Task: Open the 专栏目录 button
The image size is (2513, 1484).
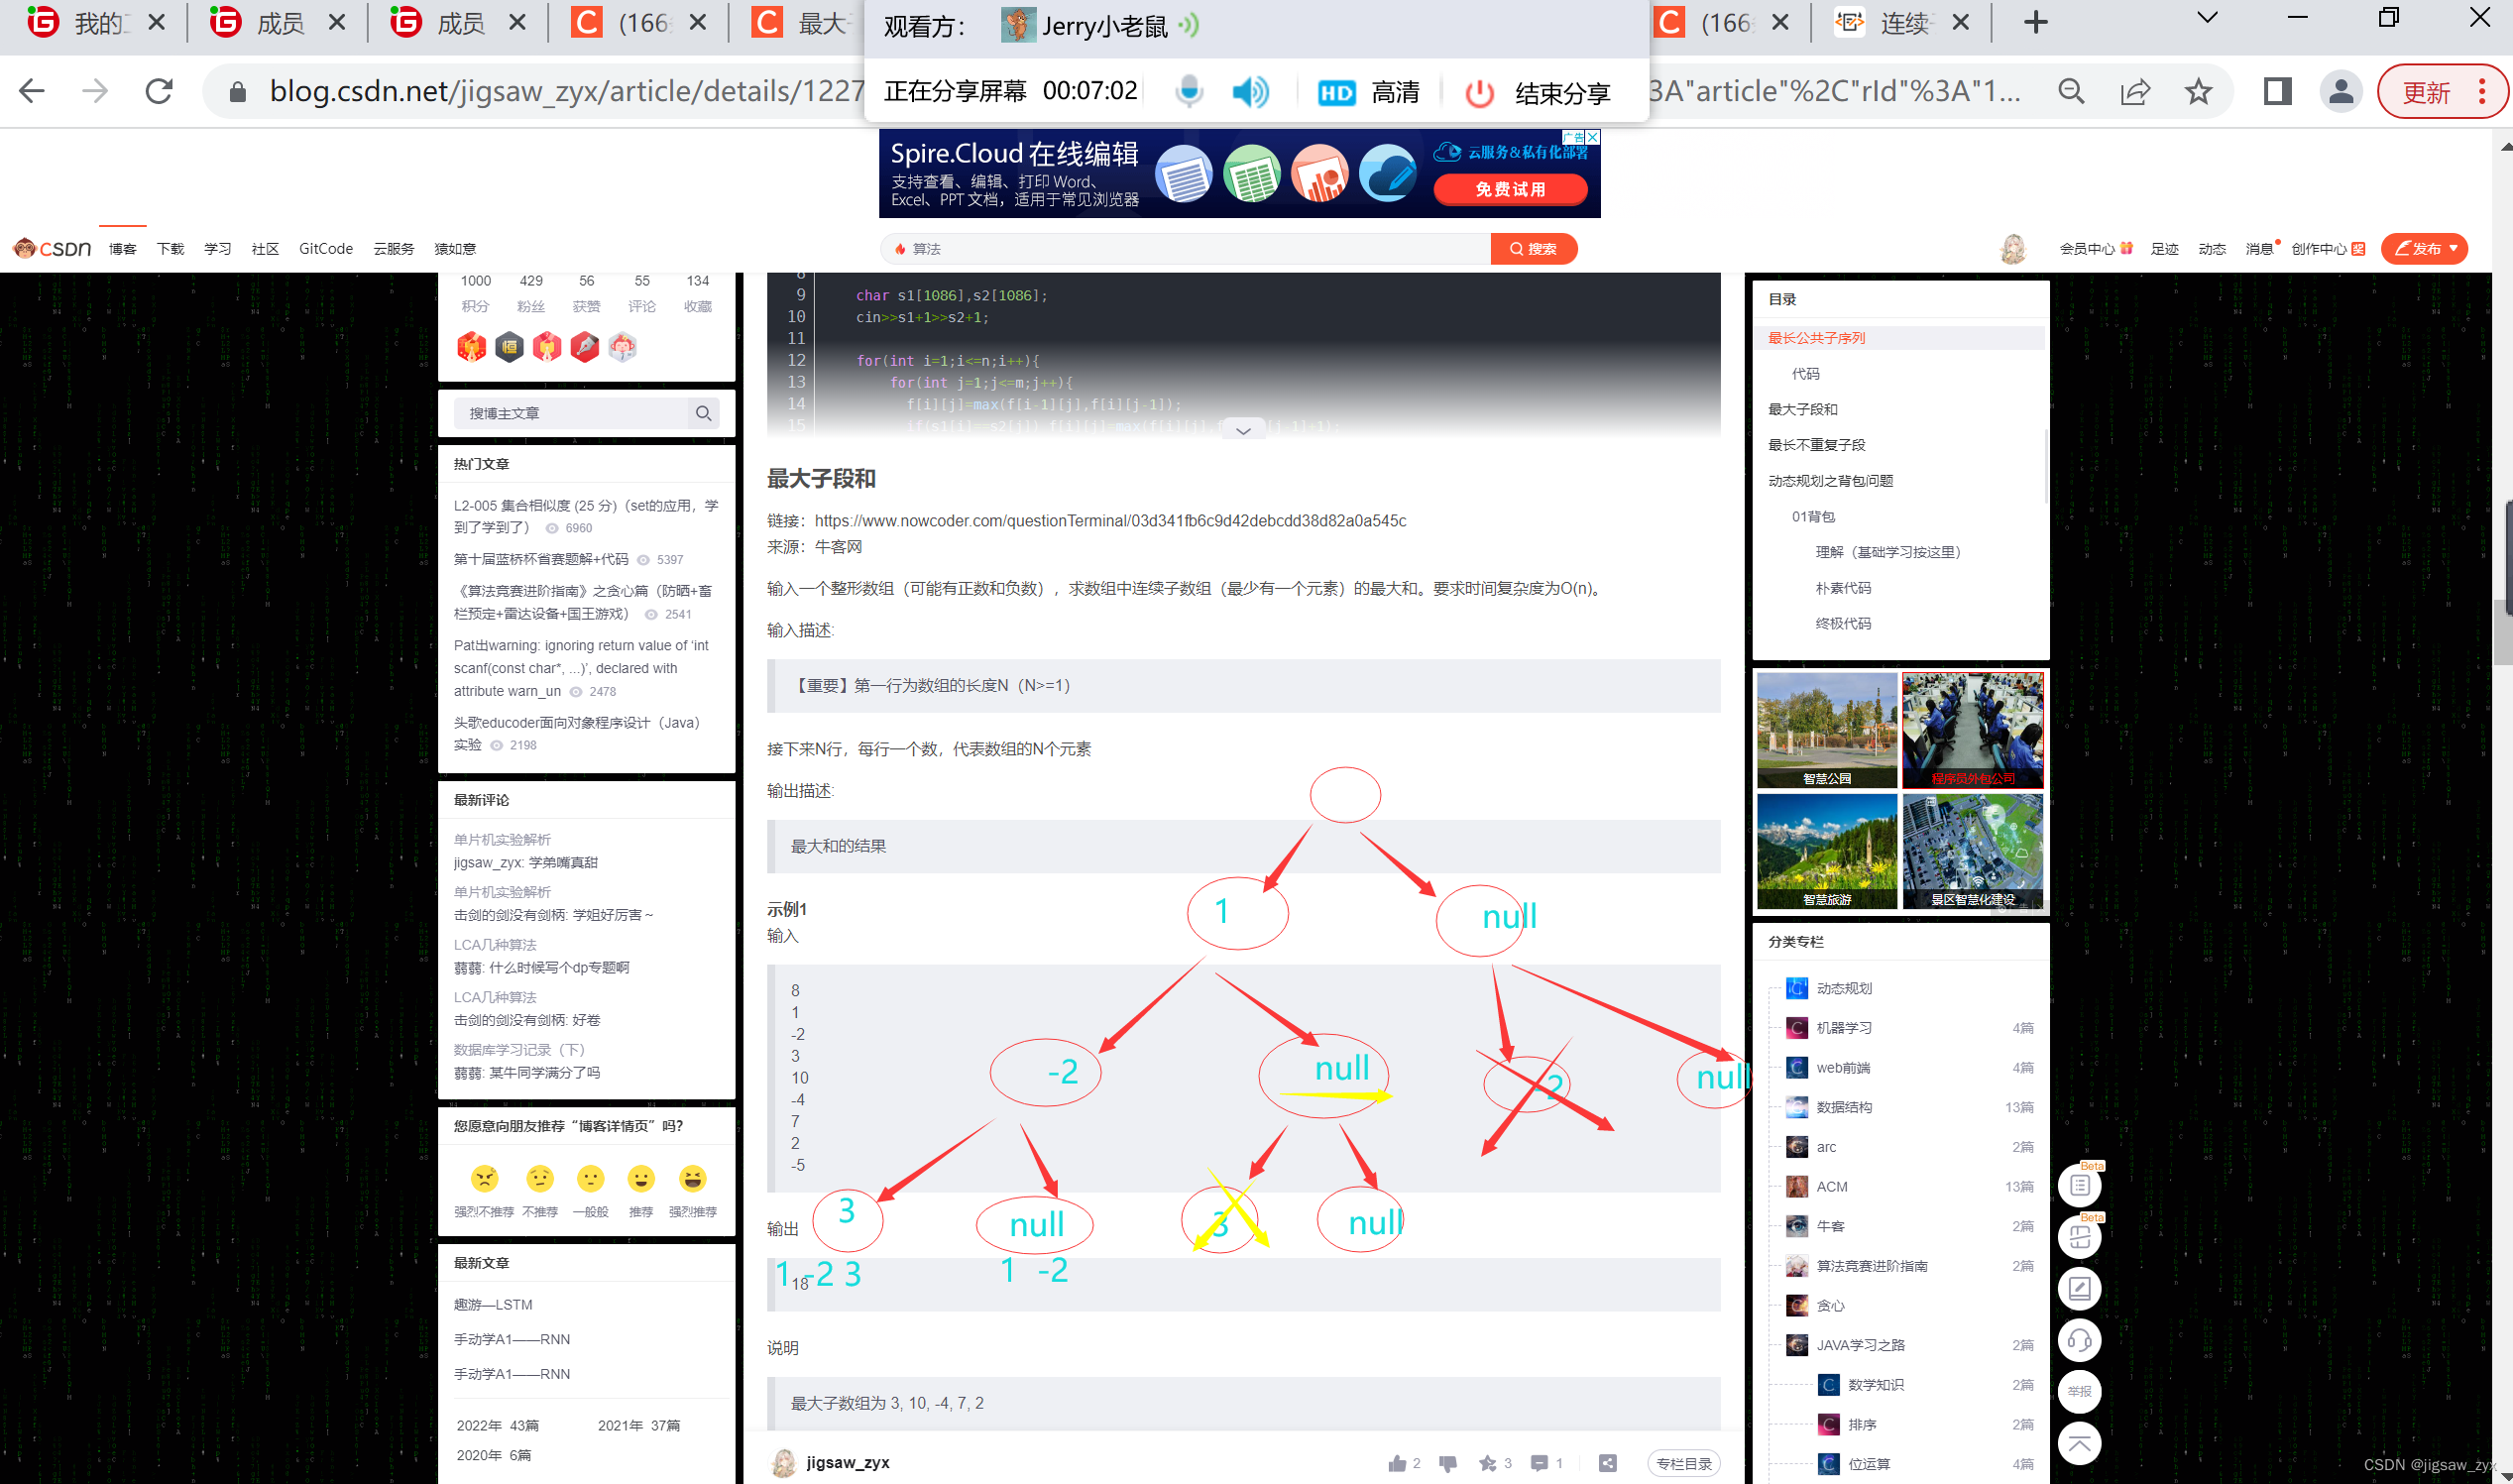Action: (1683, 1462)
